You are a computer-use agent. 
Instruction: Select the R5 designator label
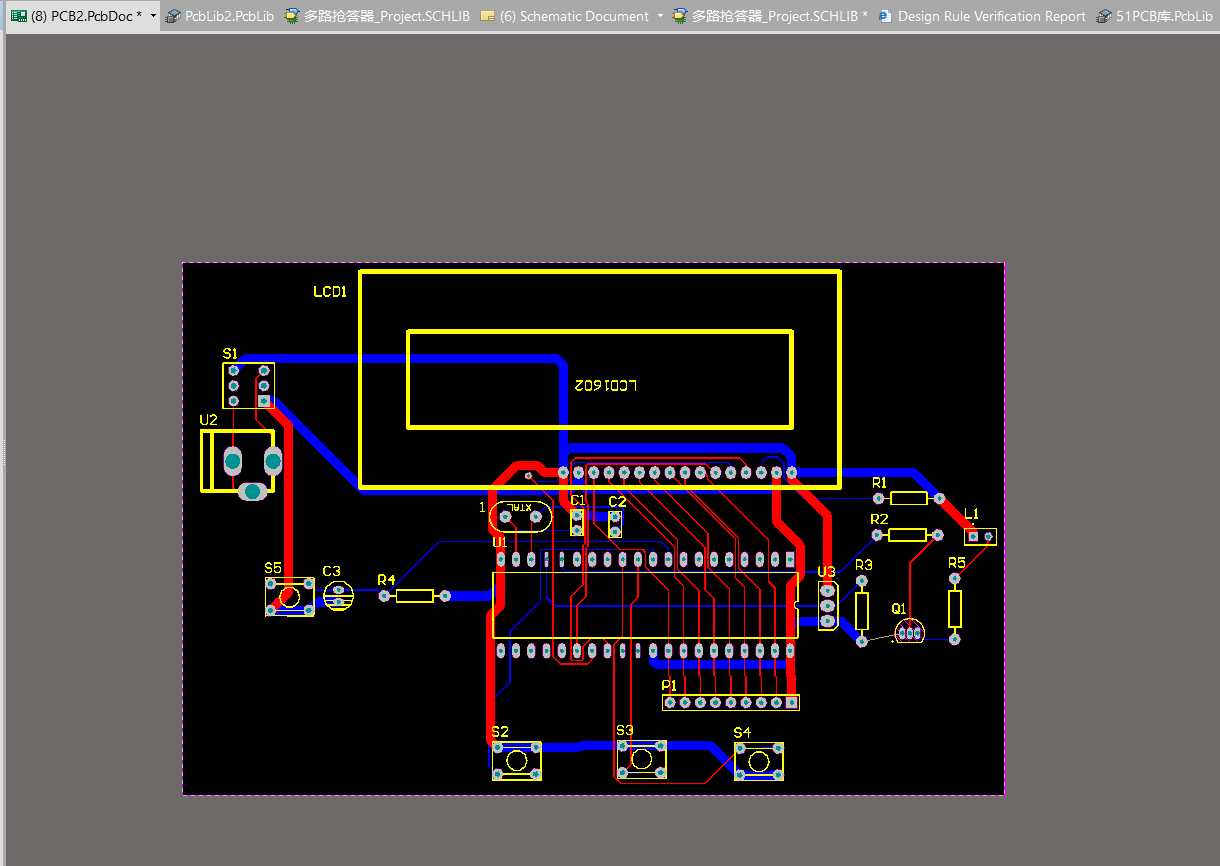point(957,563)
